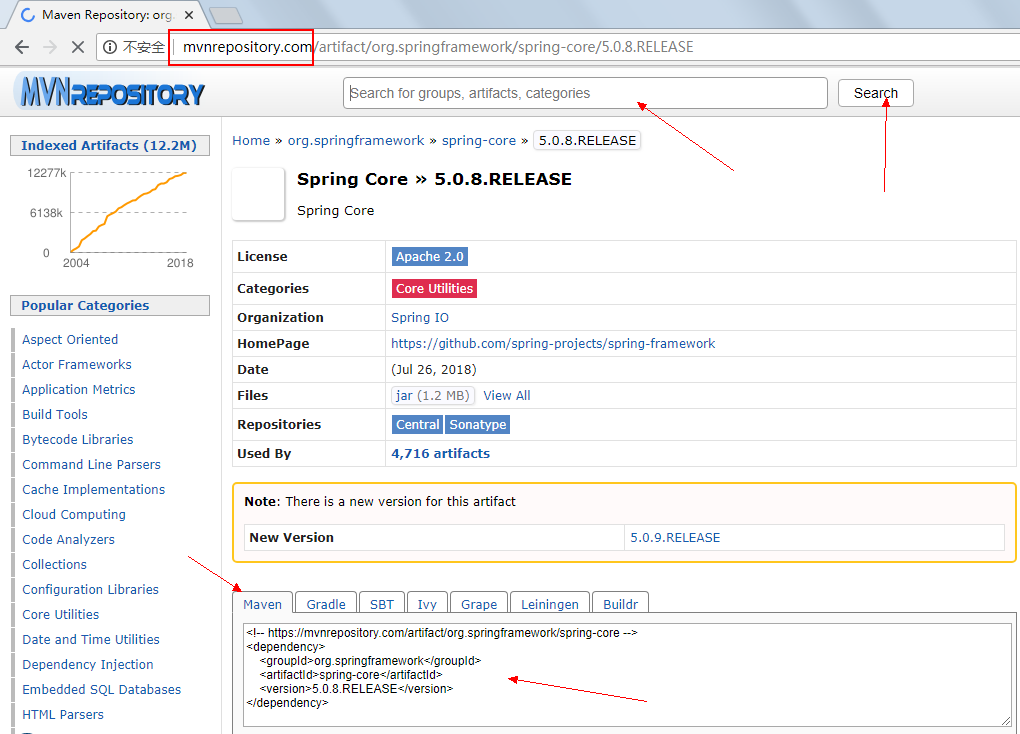Image resolution: width=1020 pixels, height=734 pixels.
Task: Click the Indexed Artifacts (12.2M) header
Action: click(x=109, y=145)
